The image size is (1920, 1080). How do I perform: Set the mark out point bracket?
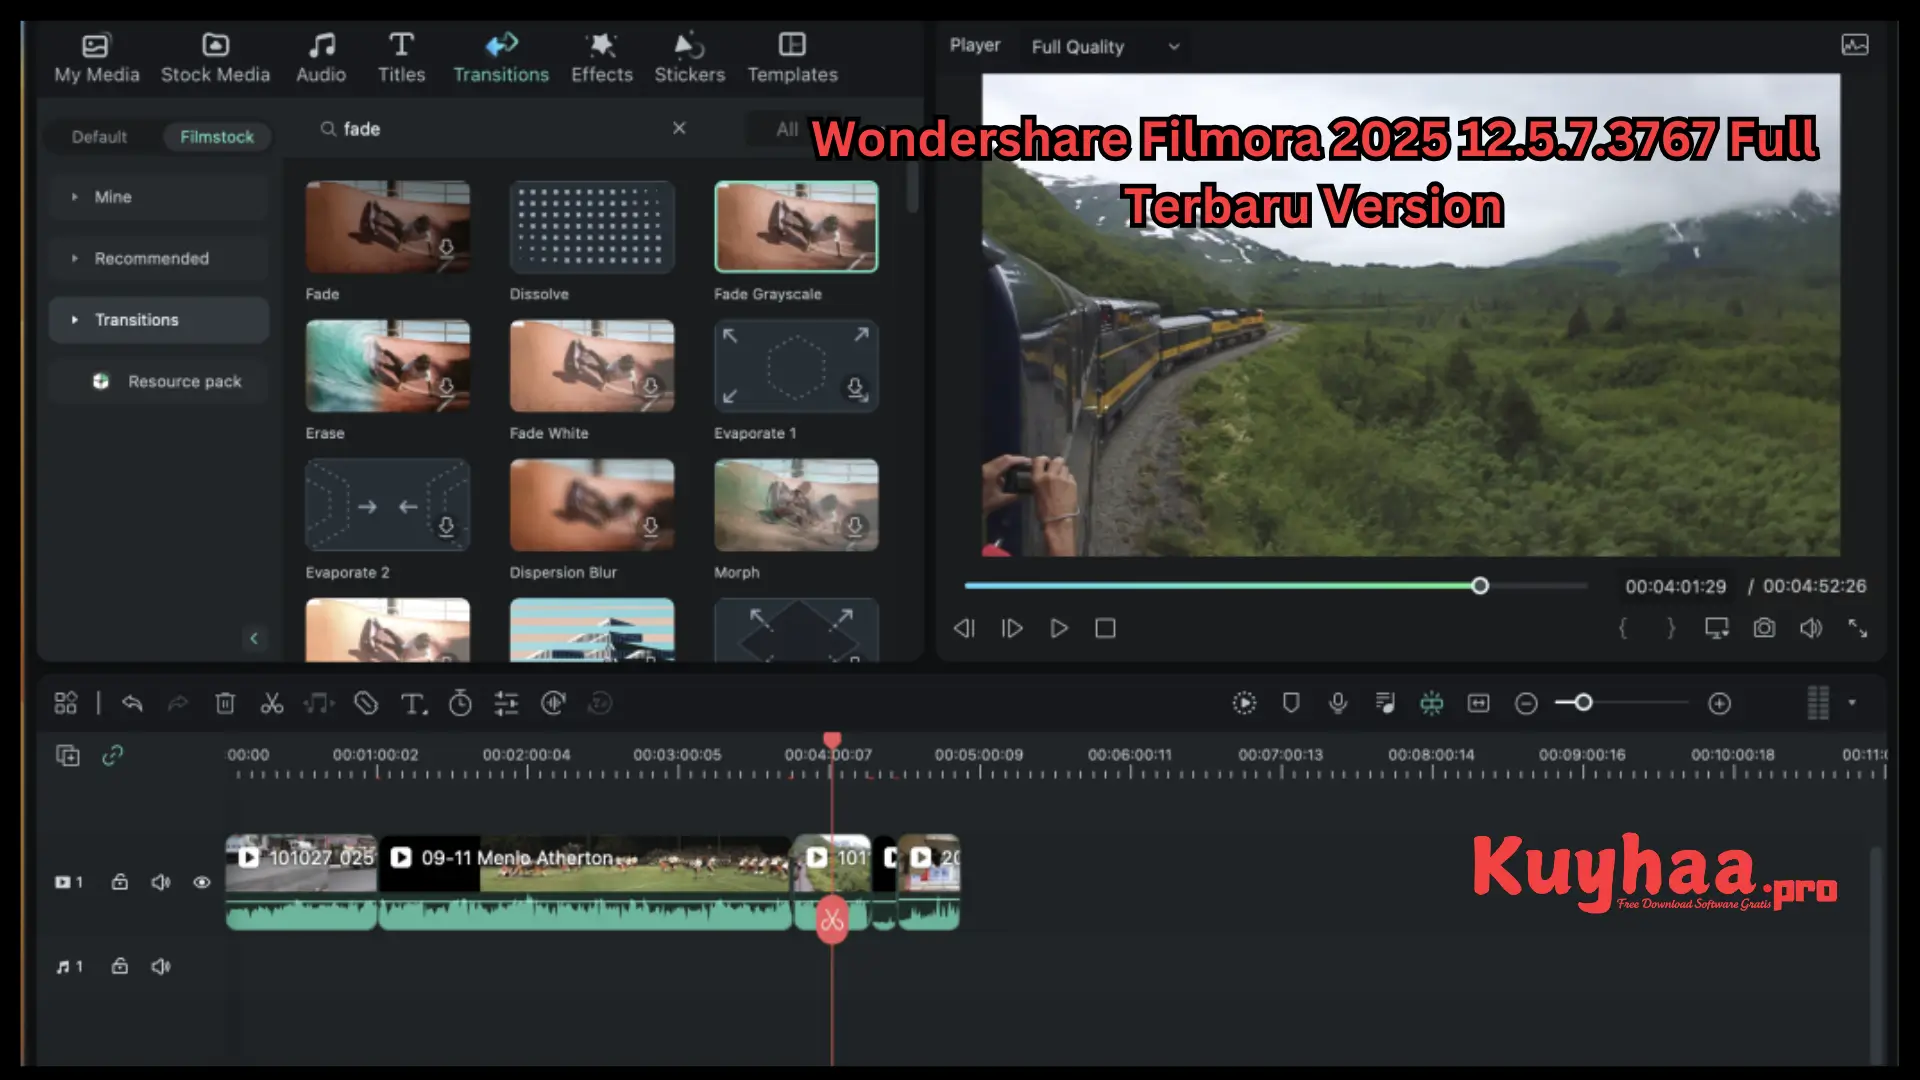tap(1671, 628)
